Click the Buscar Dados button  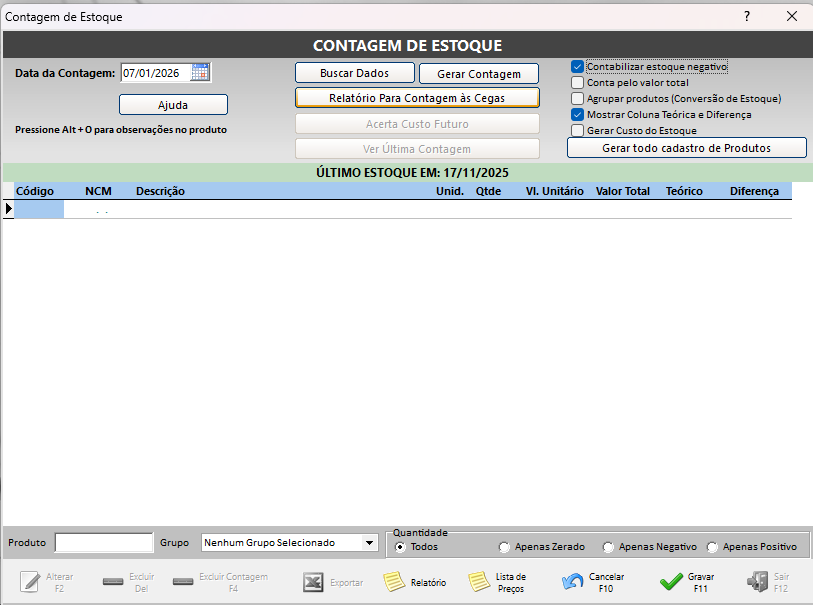pos(354,73)
